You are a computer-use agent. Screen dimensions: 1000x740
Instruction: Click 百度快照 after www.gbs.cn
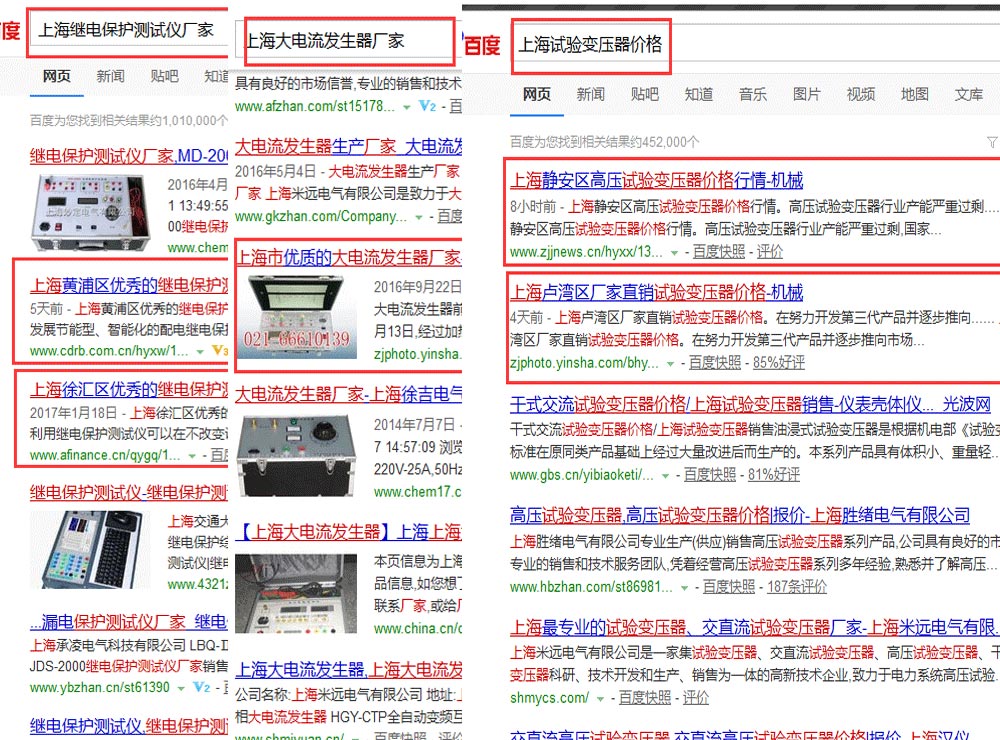(x=710, y=475)
